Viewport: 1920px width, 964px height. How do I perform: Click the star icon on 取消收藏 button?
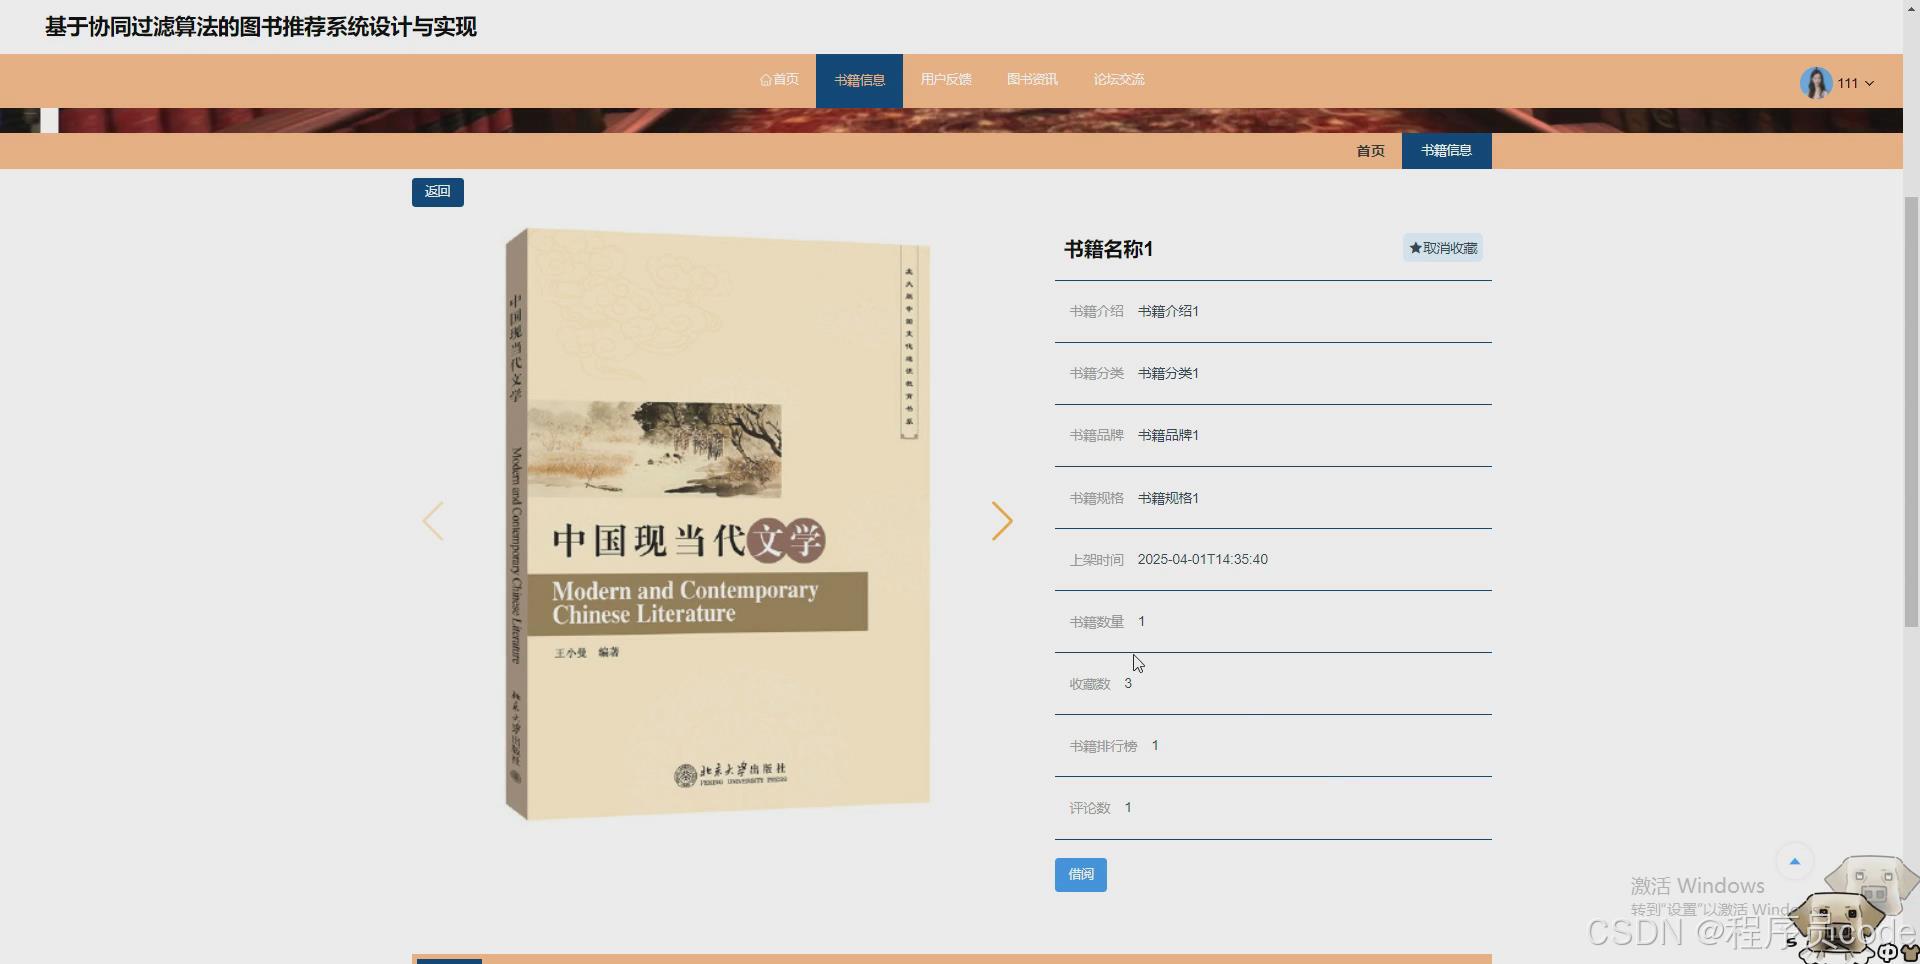1414,247
